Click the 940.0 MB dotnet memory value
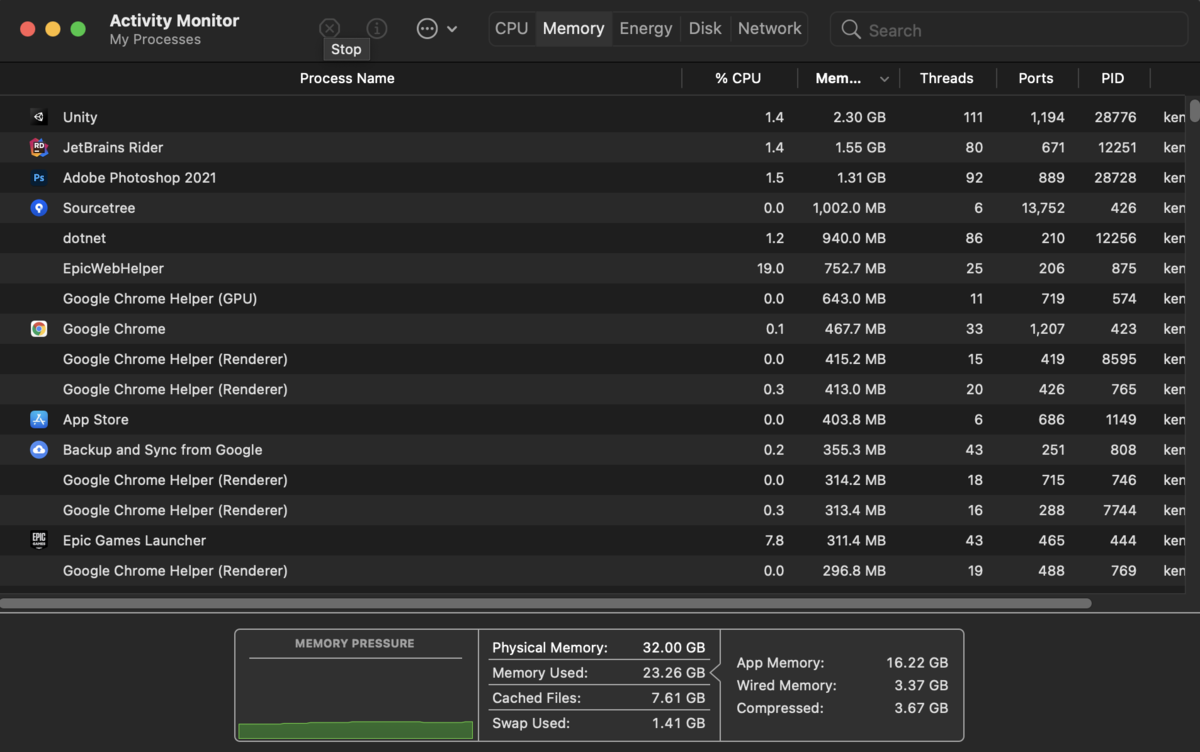The height and width of the screenshot is (752, 1200). (854, 238)
